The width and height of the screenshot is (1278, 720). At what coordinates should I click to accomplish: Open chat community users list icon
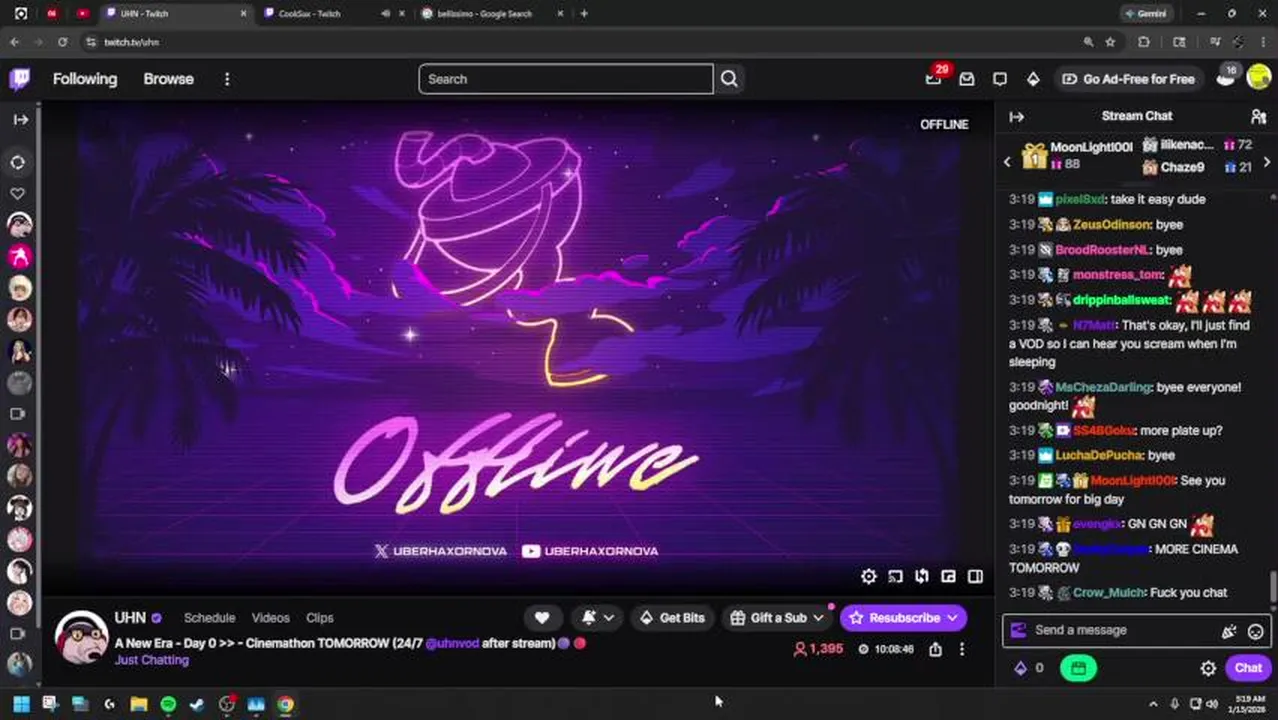tap(1259, 117)
